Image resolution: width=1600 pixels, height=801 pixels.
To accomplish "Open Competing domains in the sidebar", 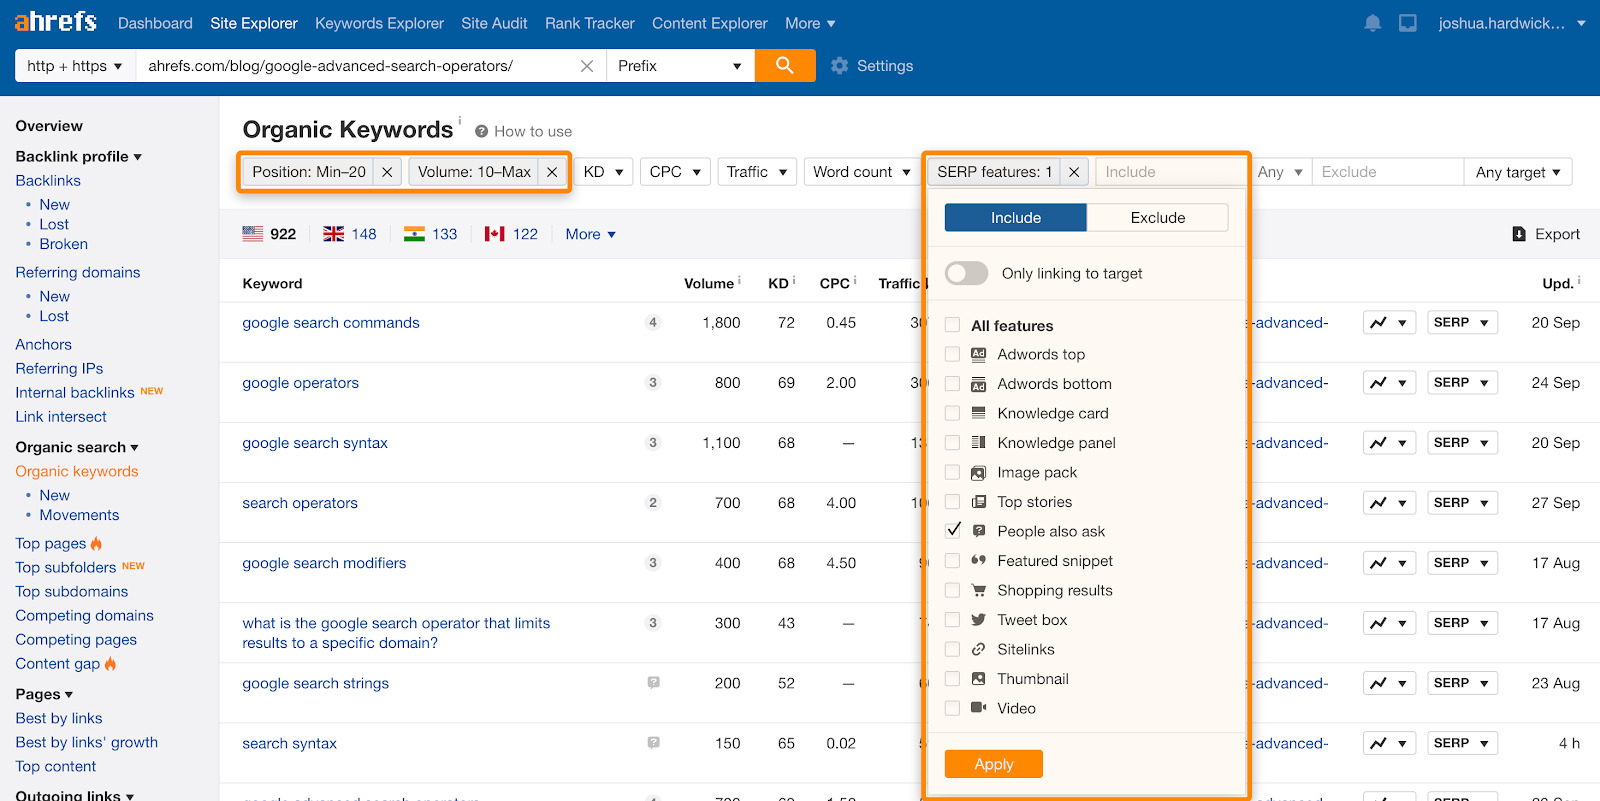I will pyautogui.click(x=85, y=616).
